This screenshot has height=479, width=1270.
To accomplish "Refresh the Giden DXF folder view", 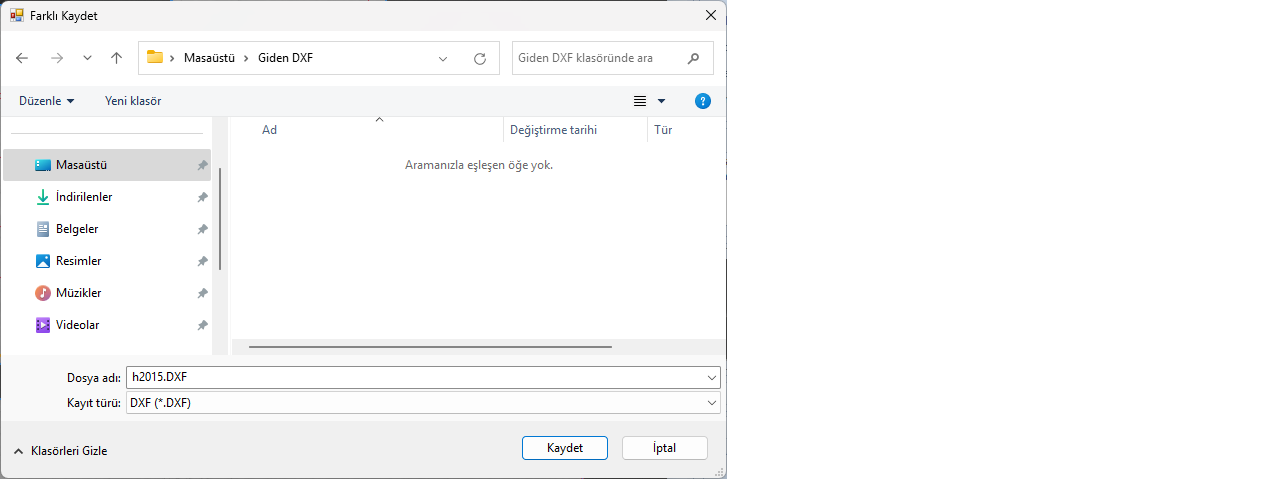I will pos(480,59).
